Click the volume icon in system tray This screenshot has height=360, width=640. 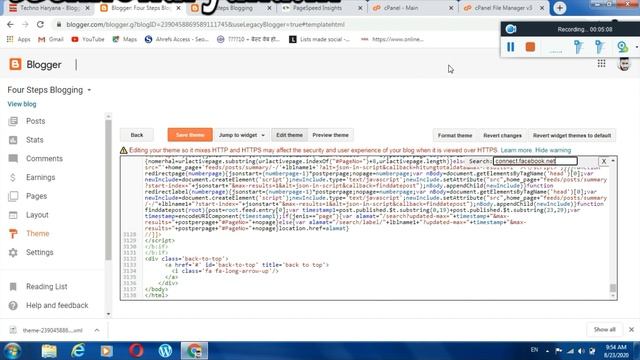[581, 351]
